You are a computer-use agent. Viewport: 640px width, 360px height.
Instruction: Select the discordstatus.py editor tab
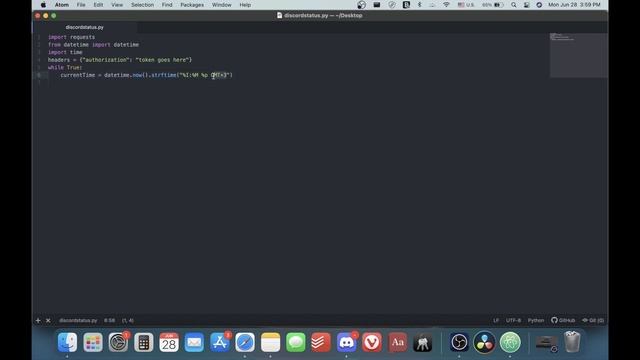pyautogui.click(x=84, y=27)
